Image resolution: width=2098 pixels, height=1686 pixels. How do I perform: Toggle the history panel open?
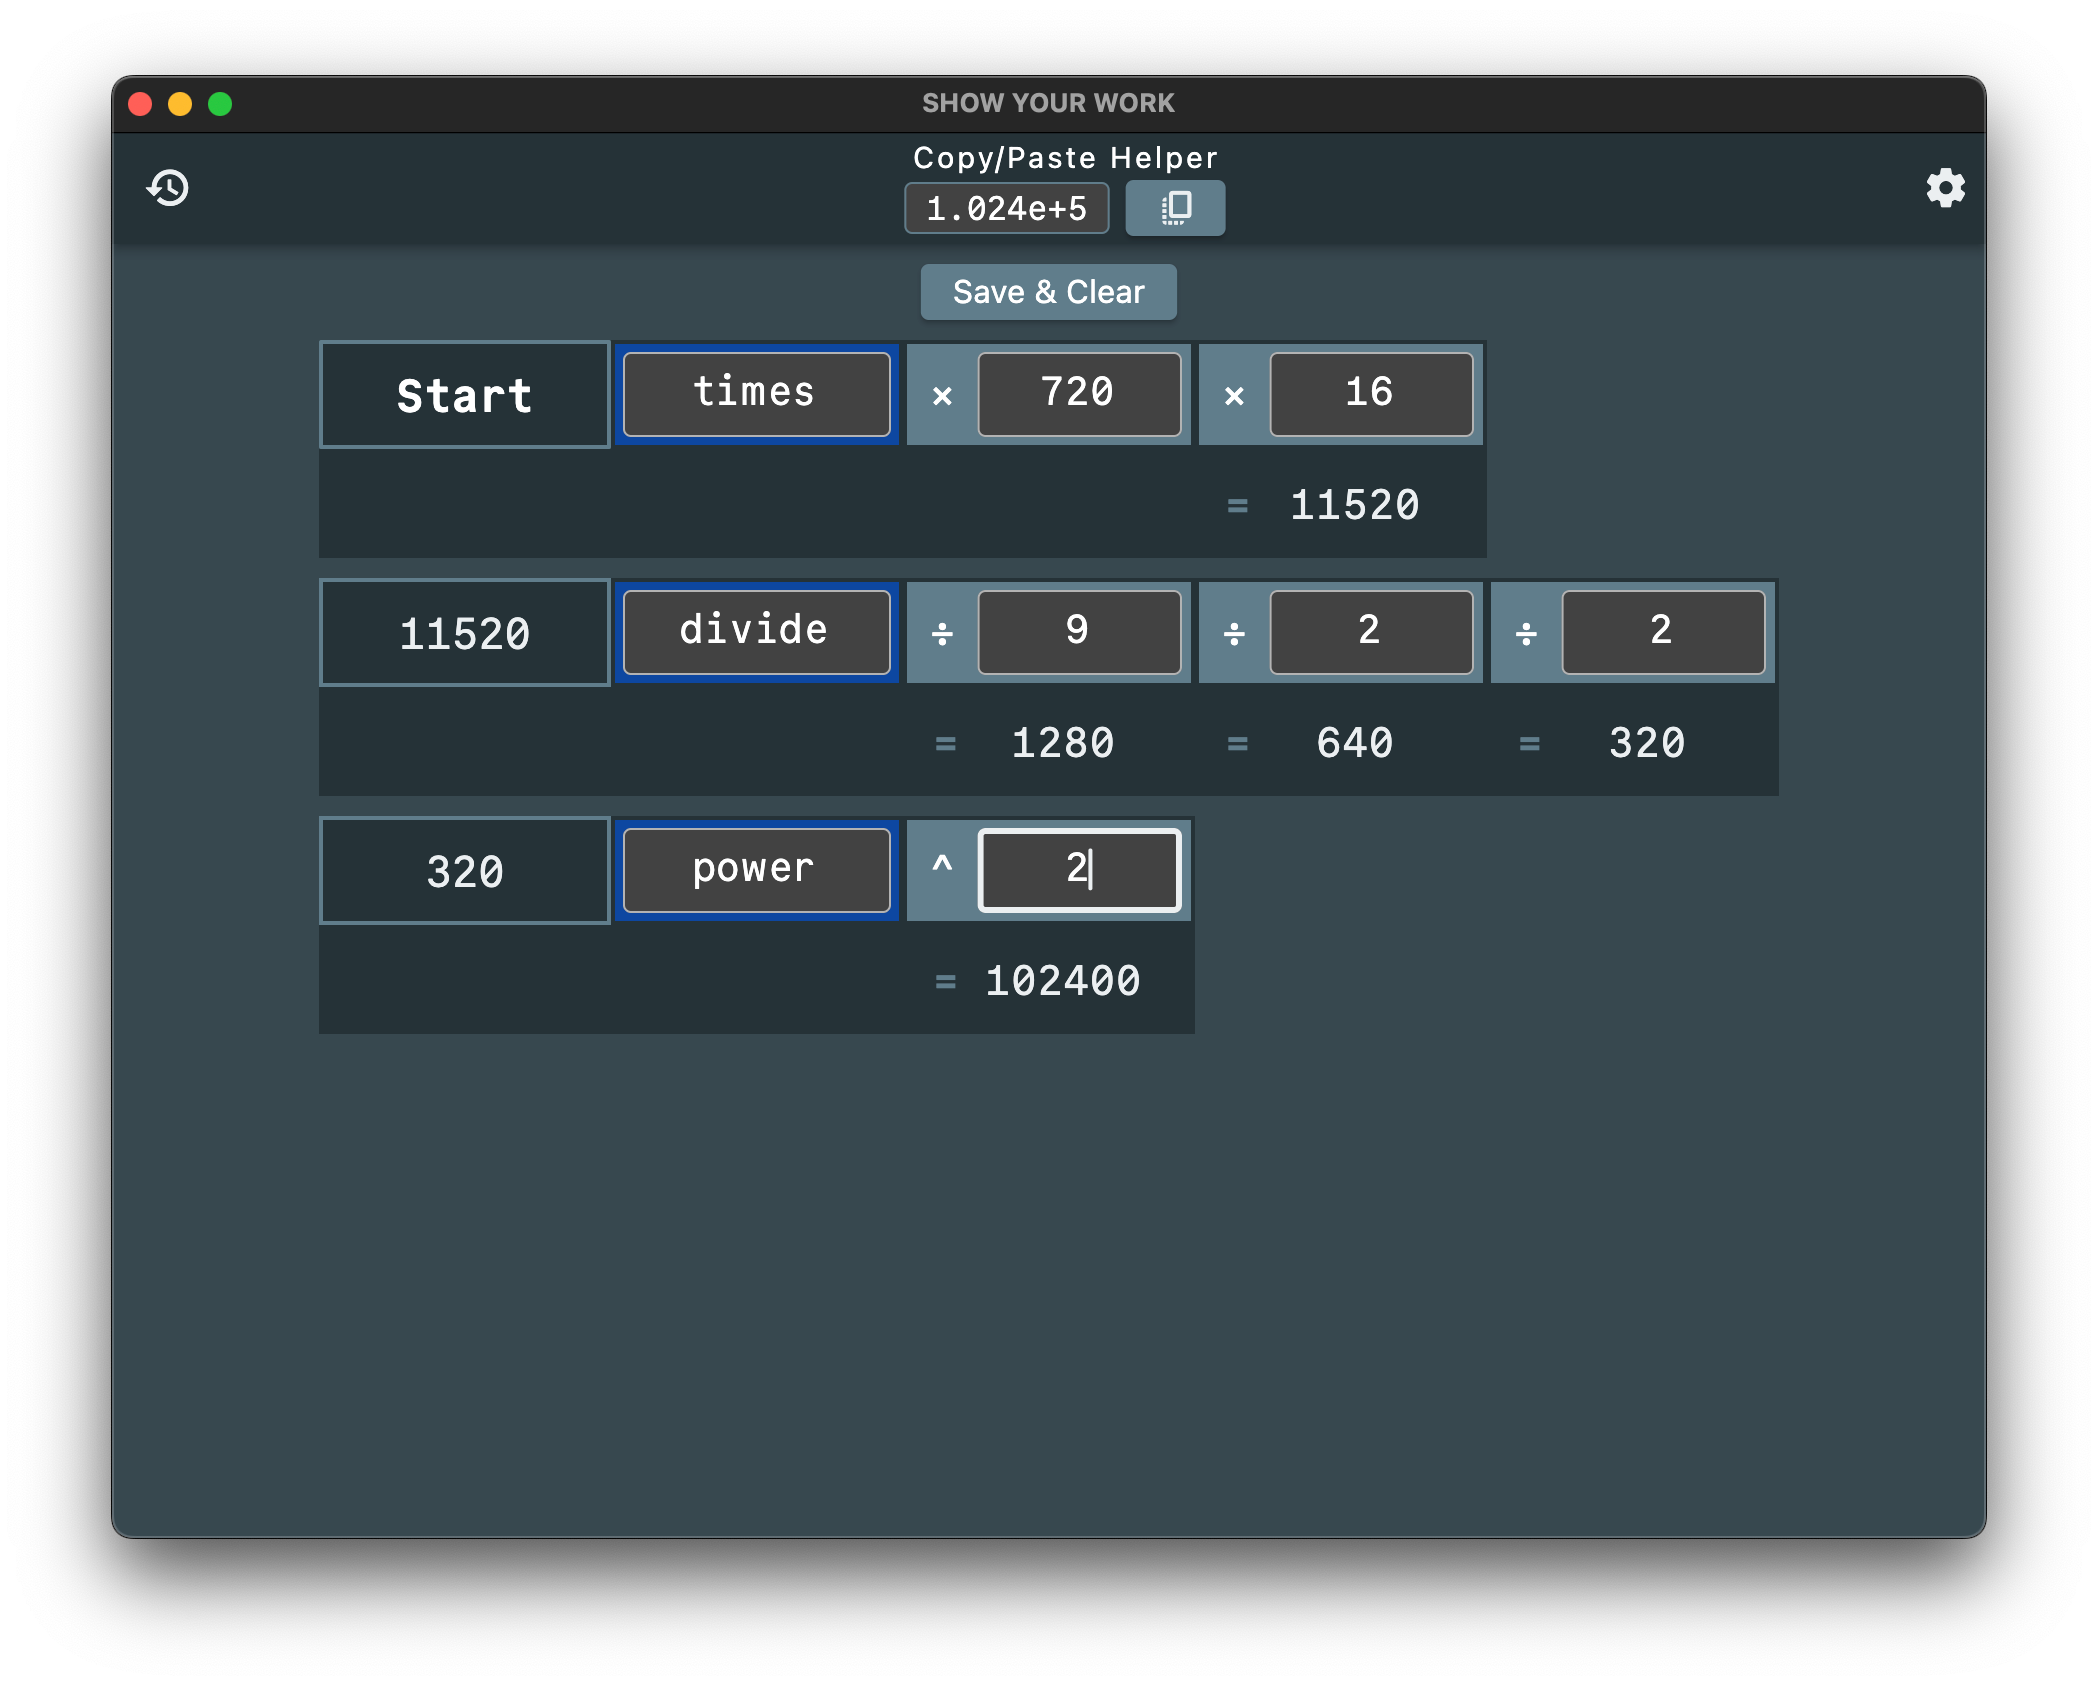tap(172, 186)
